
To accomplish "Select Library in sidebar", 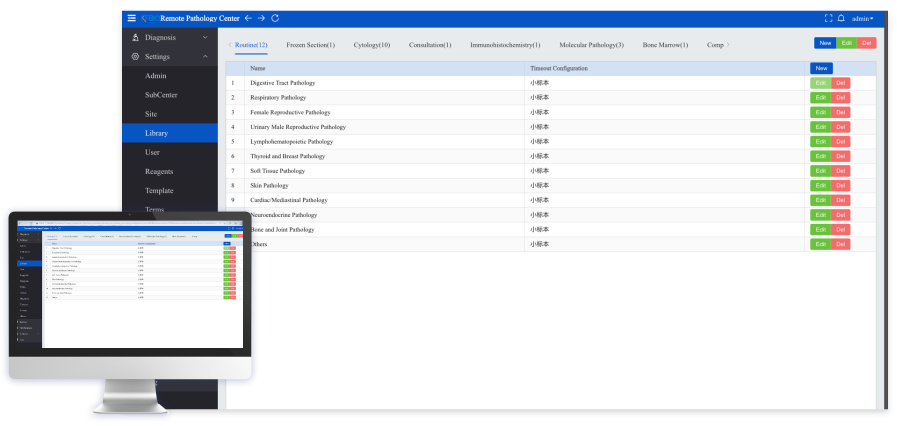I will [170, 133].
